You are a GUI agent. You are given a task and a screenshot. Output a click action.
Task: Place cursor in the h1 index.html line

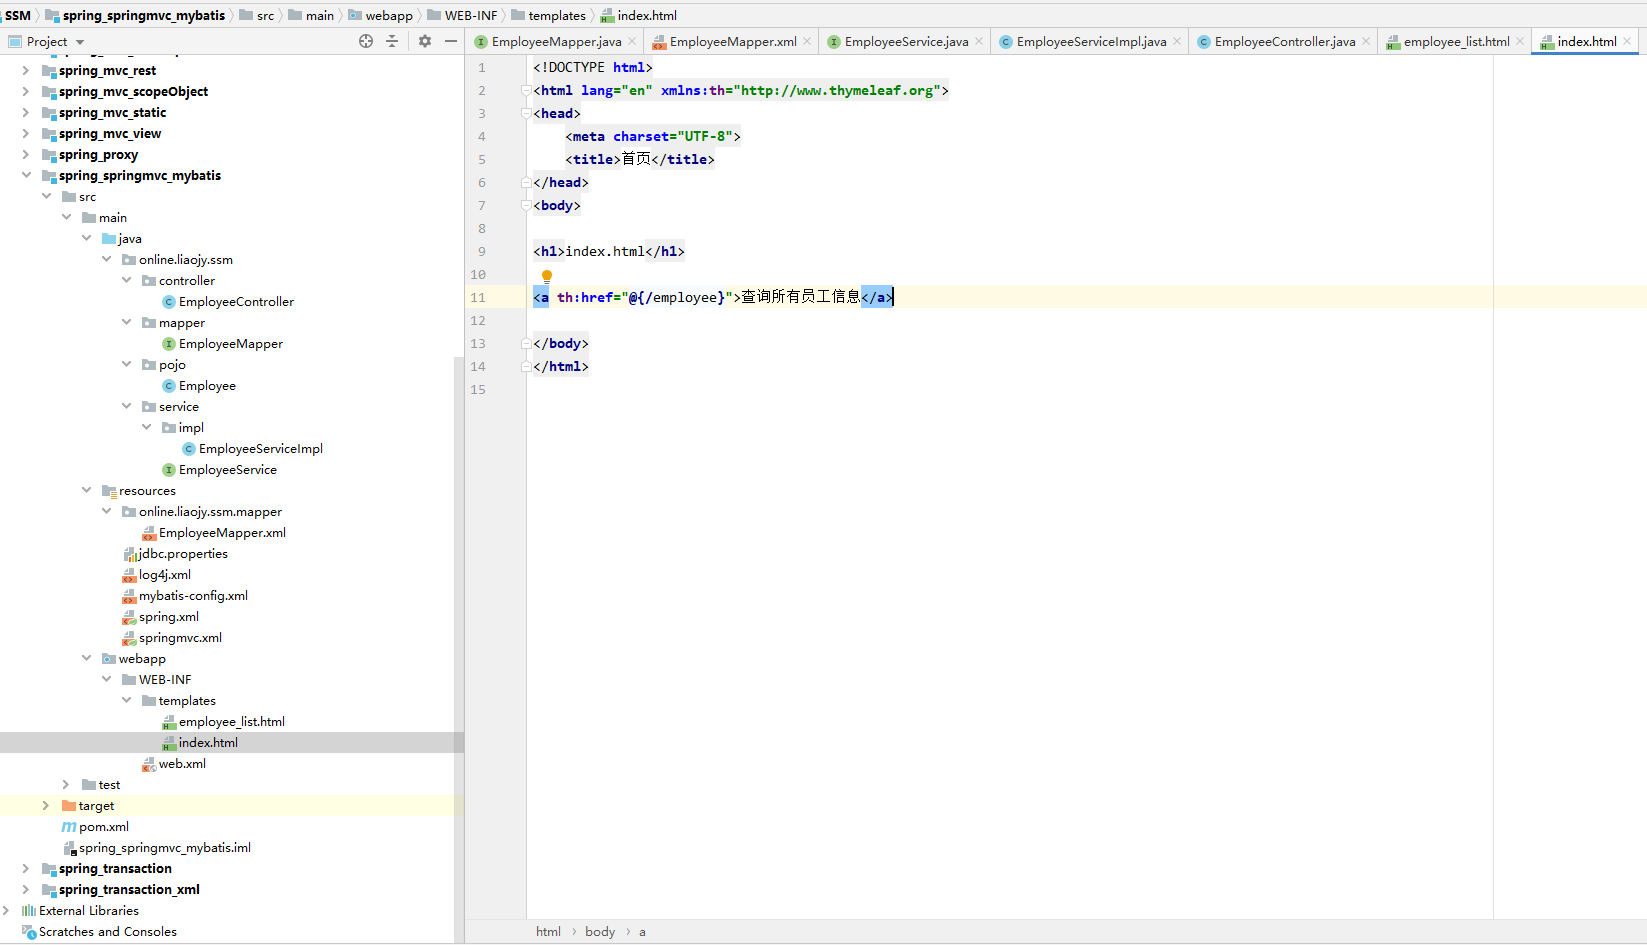(x=609, y=251)
